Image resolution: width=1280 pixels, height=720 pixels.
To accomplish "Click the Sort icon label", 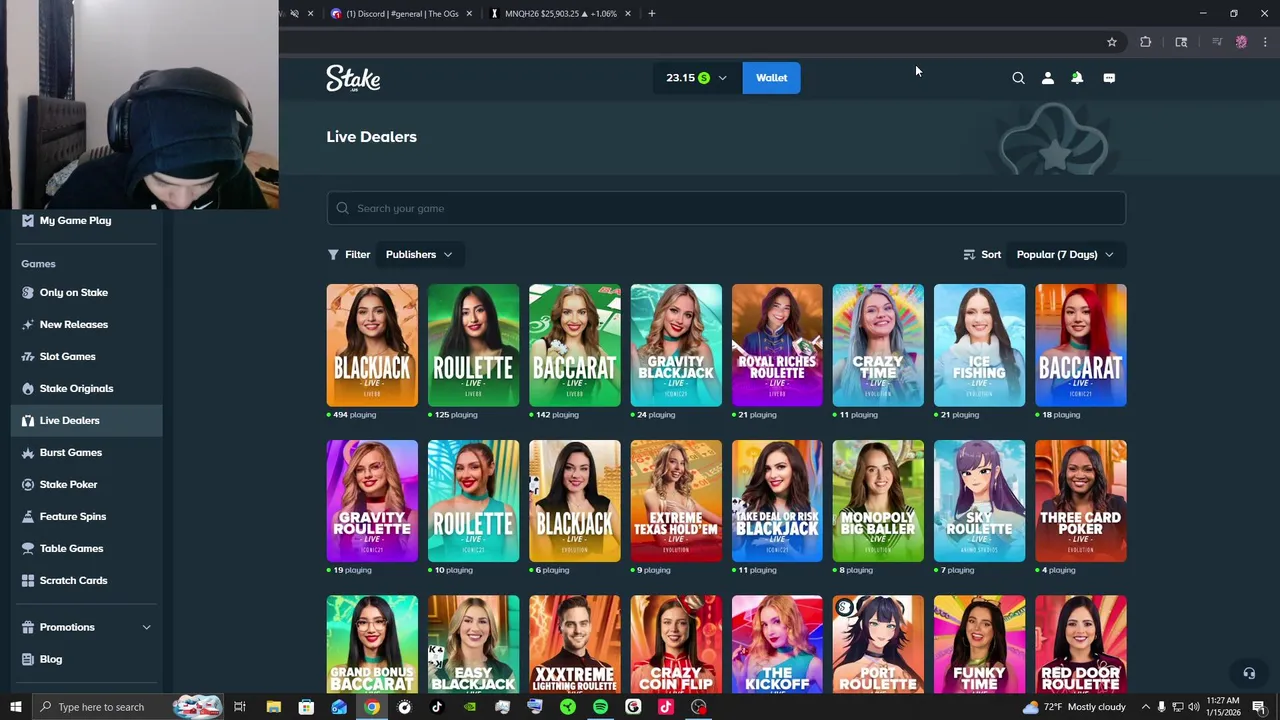I will [982, 254].
